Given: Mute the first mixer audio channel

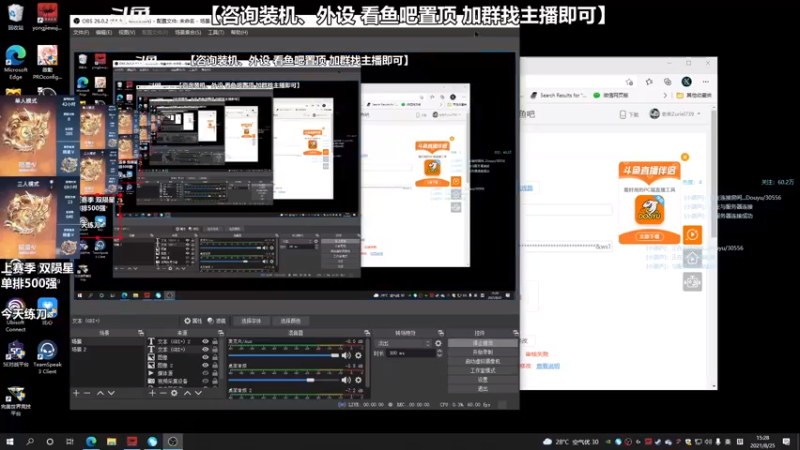Looking at the screenshot, I should pyautogui.click(x=346, y=355).
